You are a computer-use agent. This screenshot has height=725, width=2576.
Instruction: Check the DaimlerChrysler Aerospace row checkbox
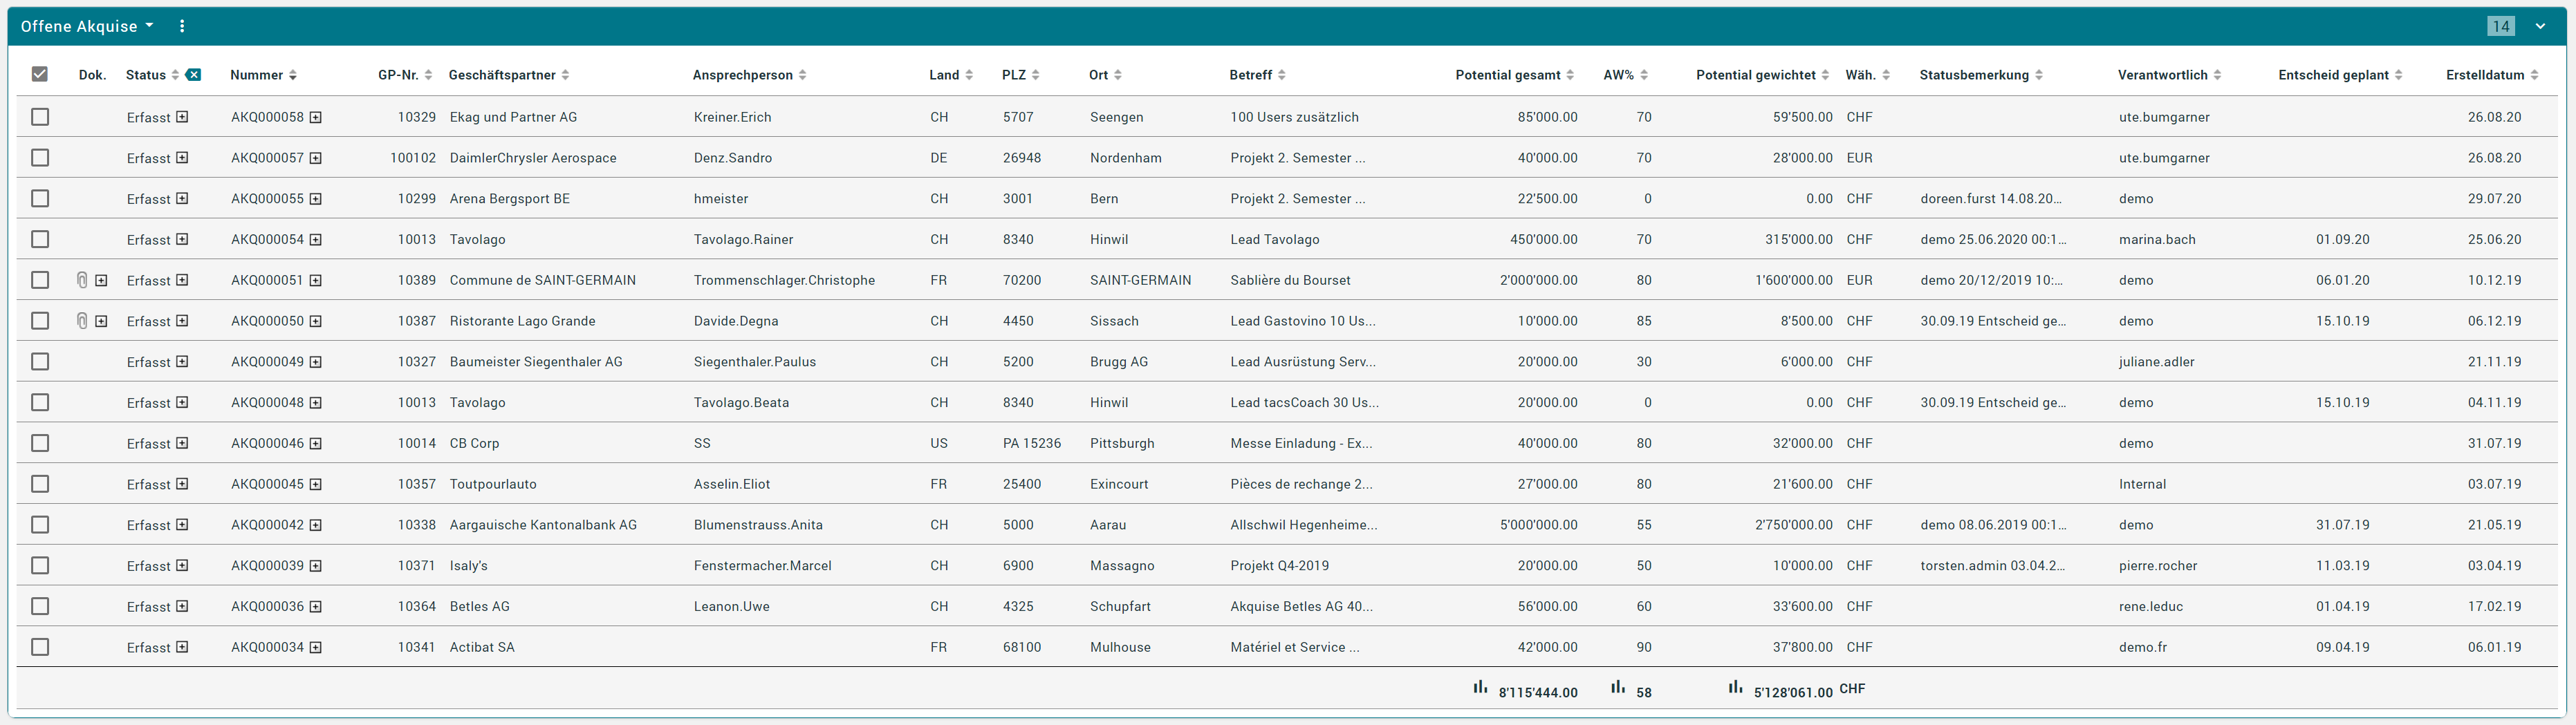tap(40, 158)
